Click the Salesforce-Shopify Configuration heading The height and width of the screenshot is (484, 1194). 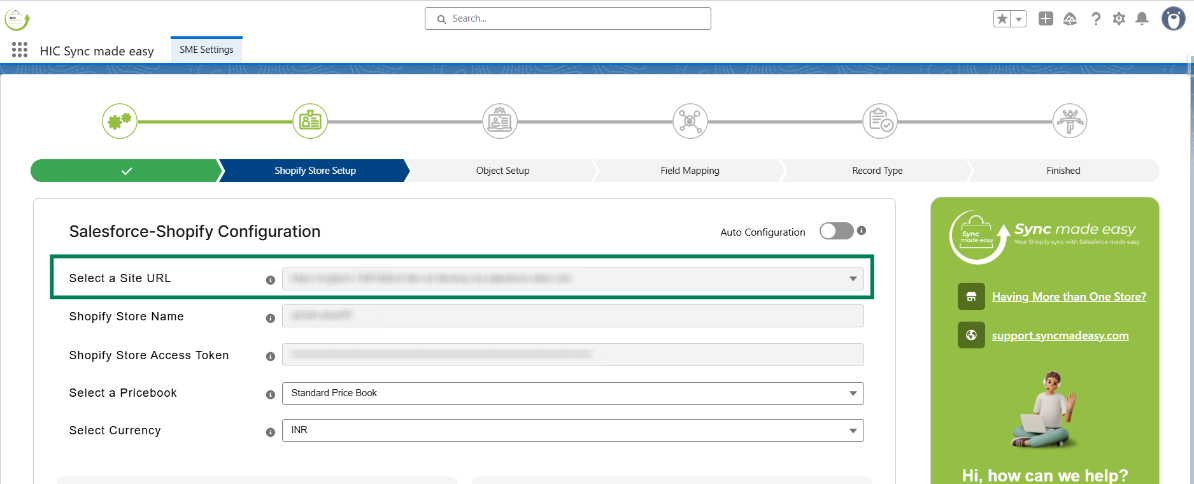click(x=194, y=231)
